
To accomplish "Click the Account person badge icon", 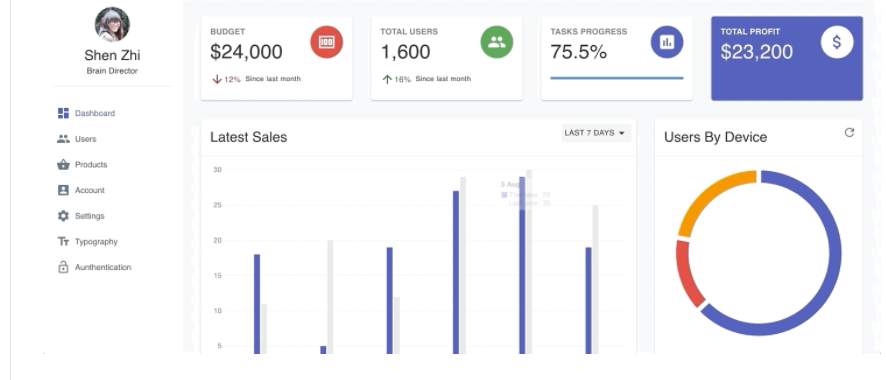I will click(x=63, y=190).
